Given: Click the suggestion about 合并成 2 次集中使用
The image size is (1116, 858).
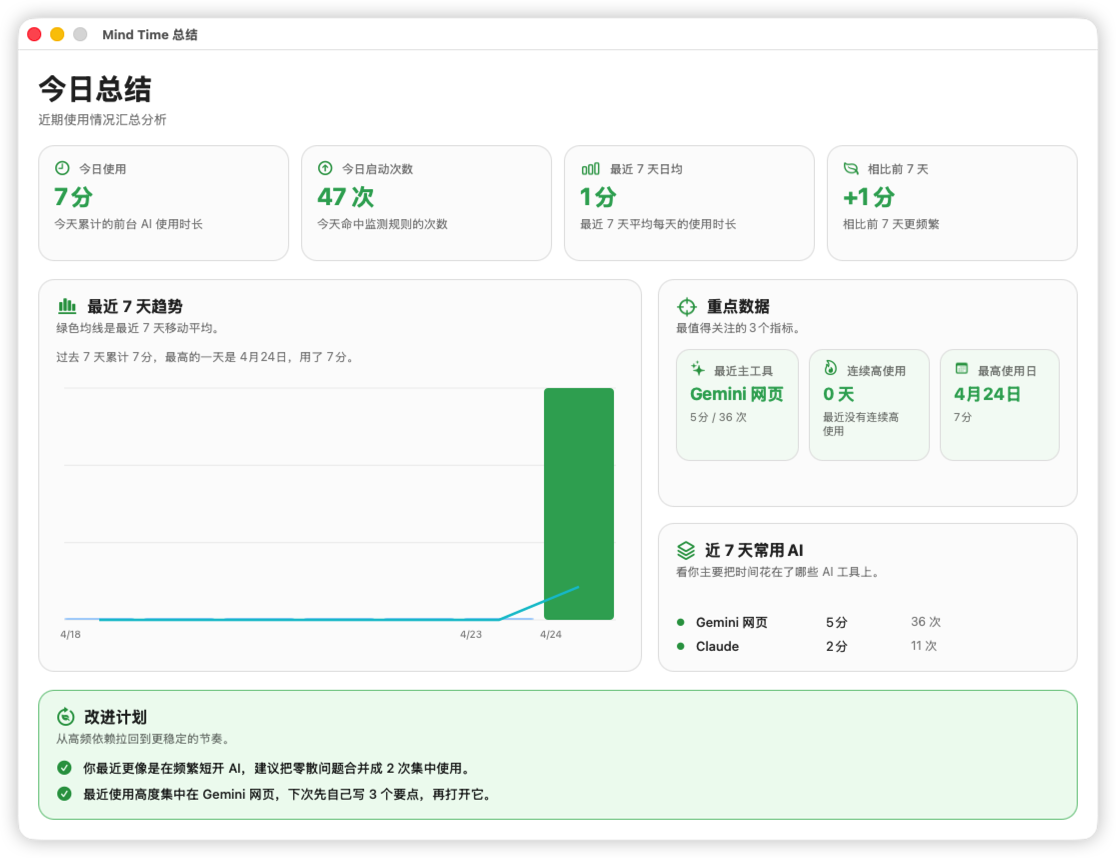Looking at the screenshot, I should (278, 768).
